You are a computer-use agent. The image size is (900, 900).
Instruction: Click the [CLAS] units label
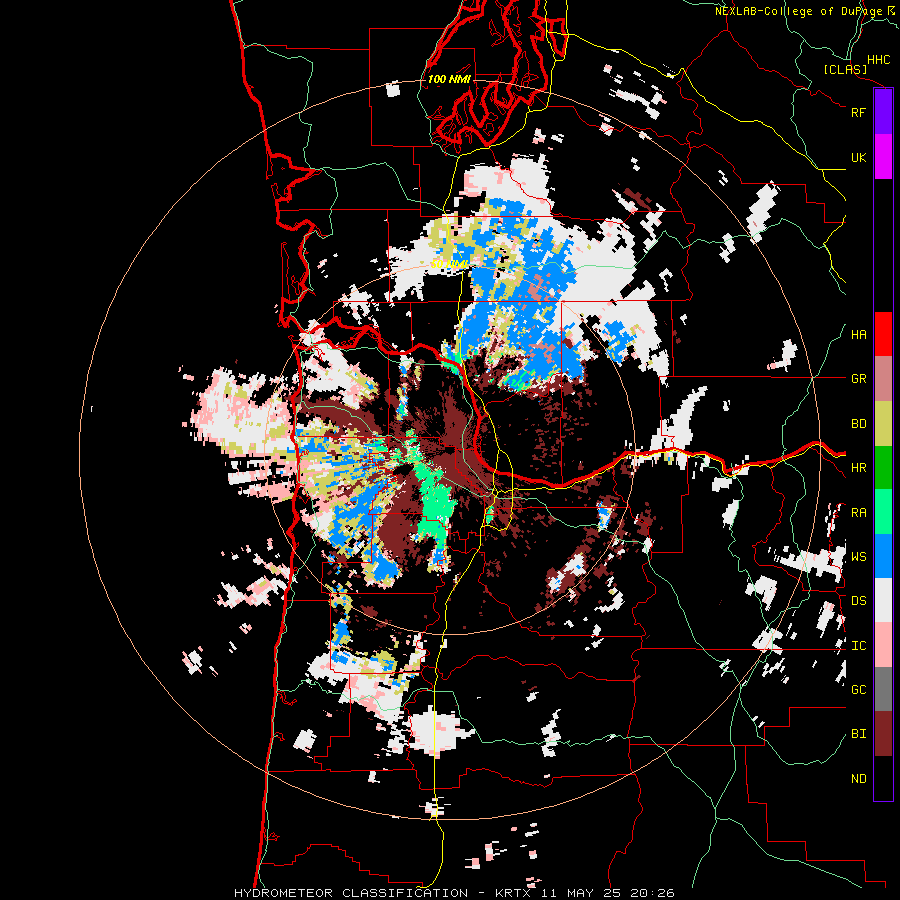click(845, 70)
